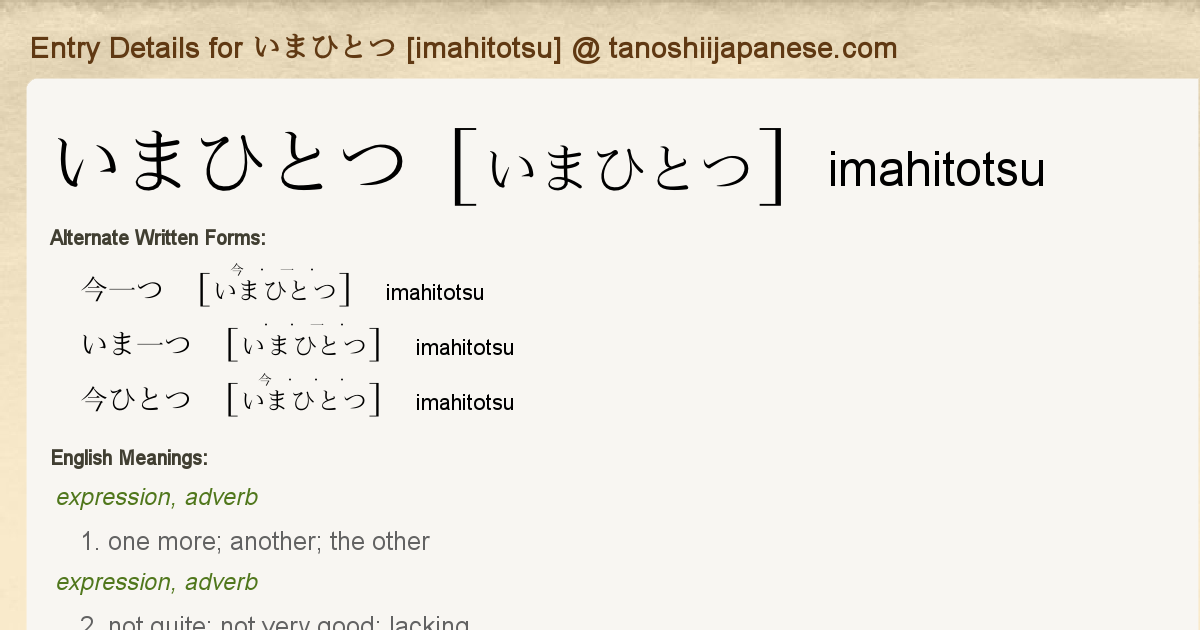
Task: Click the large romaji "imahitotsu"
Action: pyautogui.click(x=936, y=170)
